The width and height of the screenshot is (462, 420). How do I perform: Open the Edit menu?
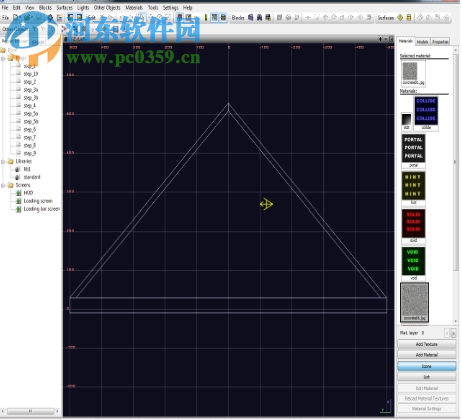[17, 7]
